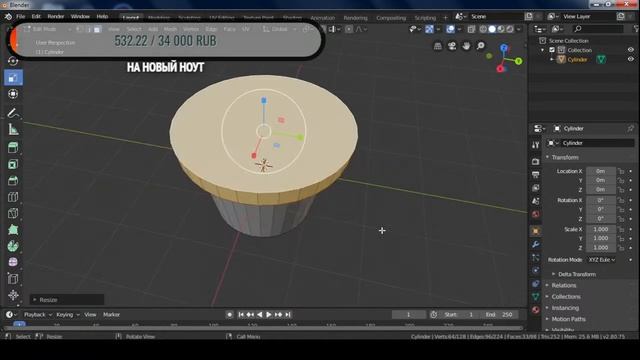The width and height of the screenshot is (640, 360).
Task: Toggle the Rotation X lock
Action: [621, 200]
